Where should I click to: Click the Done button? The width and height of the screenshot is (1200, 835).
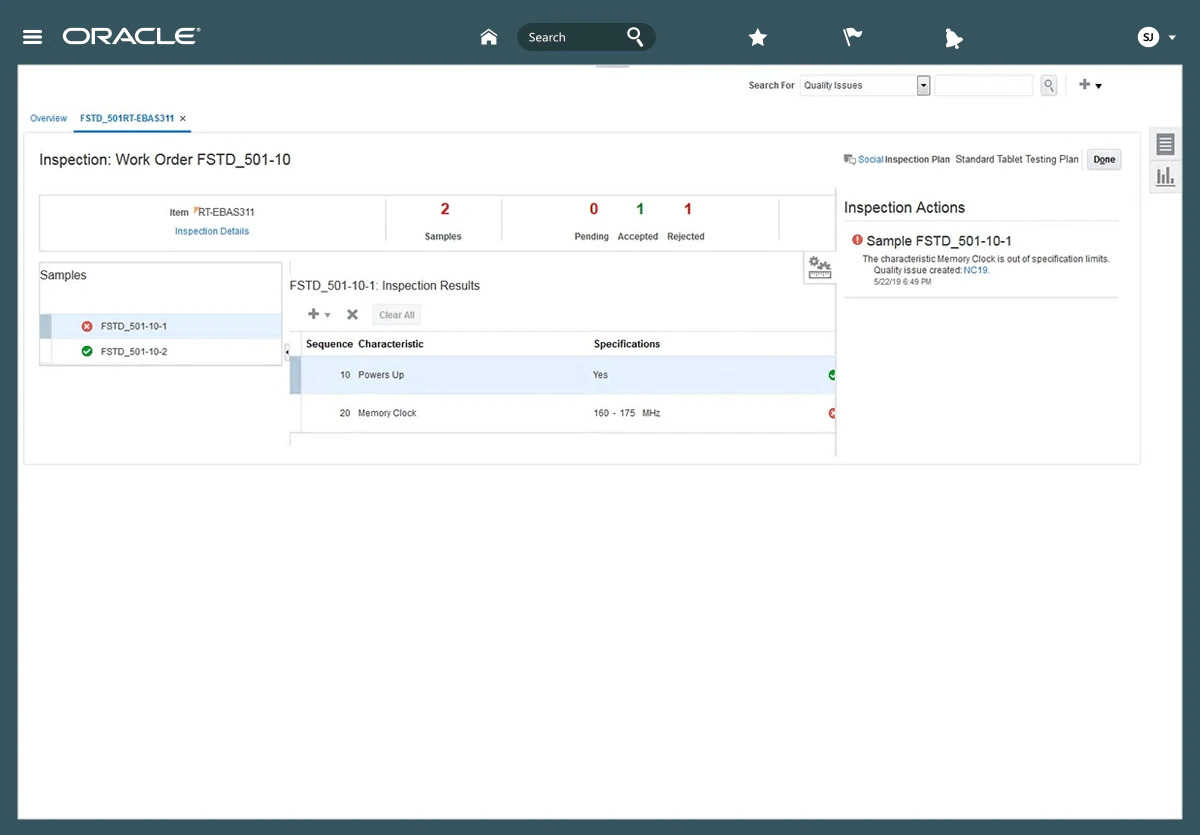1104,160
